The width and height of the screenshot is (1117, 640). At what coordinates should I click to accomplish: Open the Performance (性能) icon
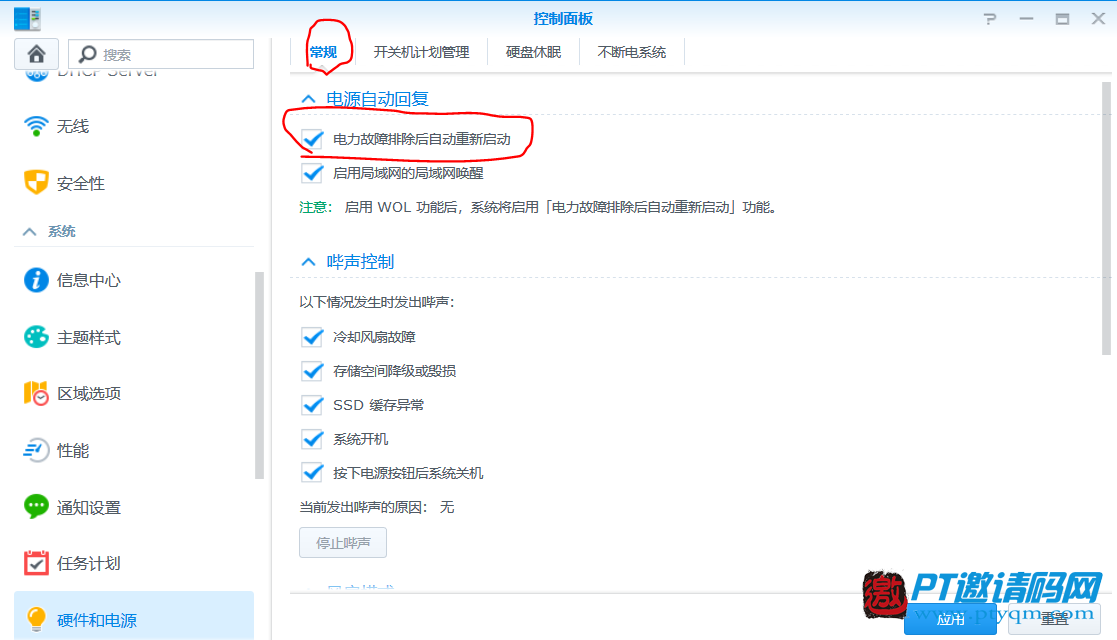click(36, 450)
